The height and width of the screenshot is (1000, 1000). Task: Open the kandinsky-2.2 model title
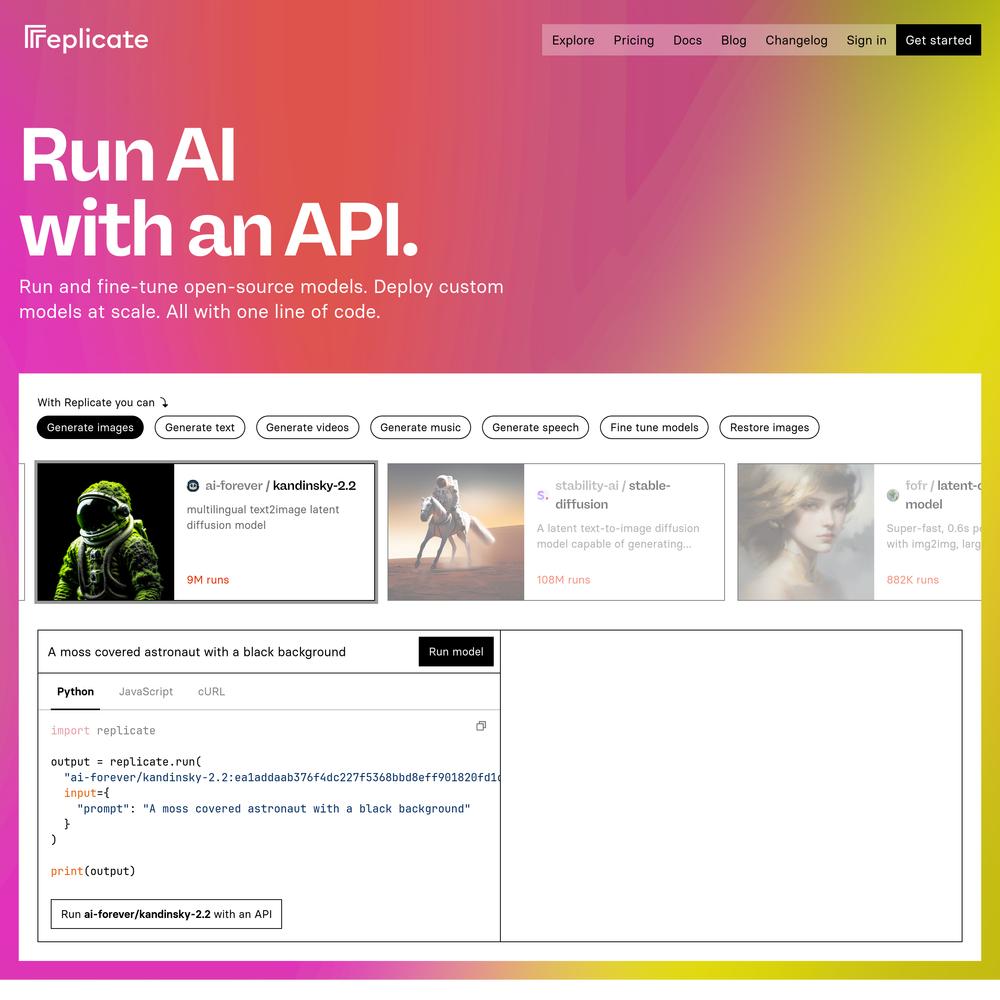(x=281, y=485)
